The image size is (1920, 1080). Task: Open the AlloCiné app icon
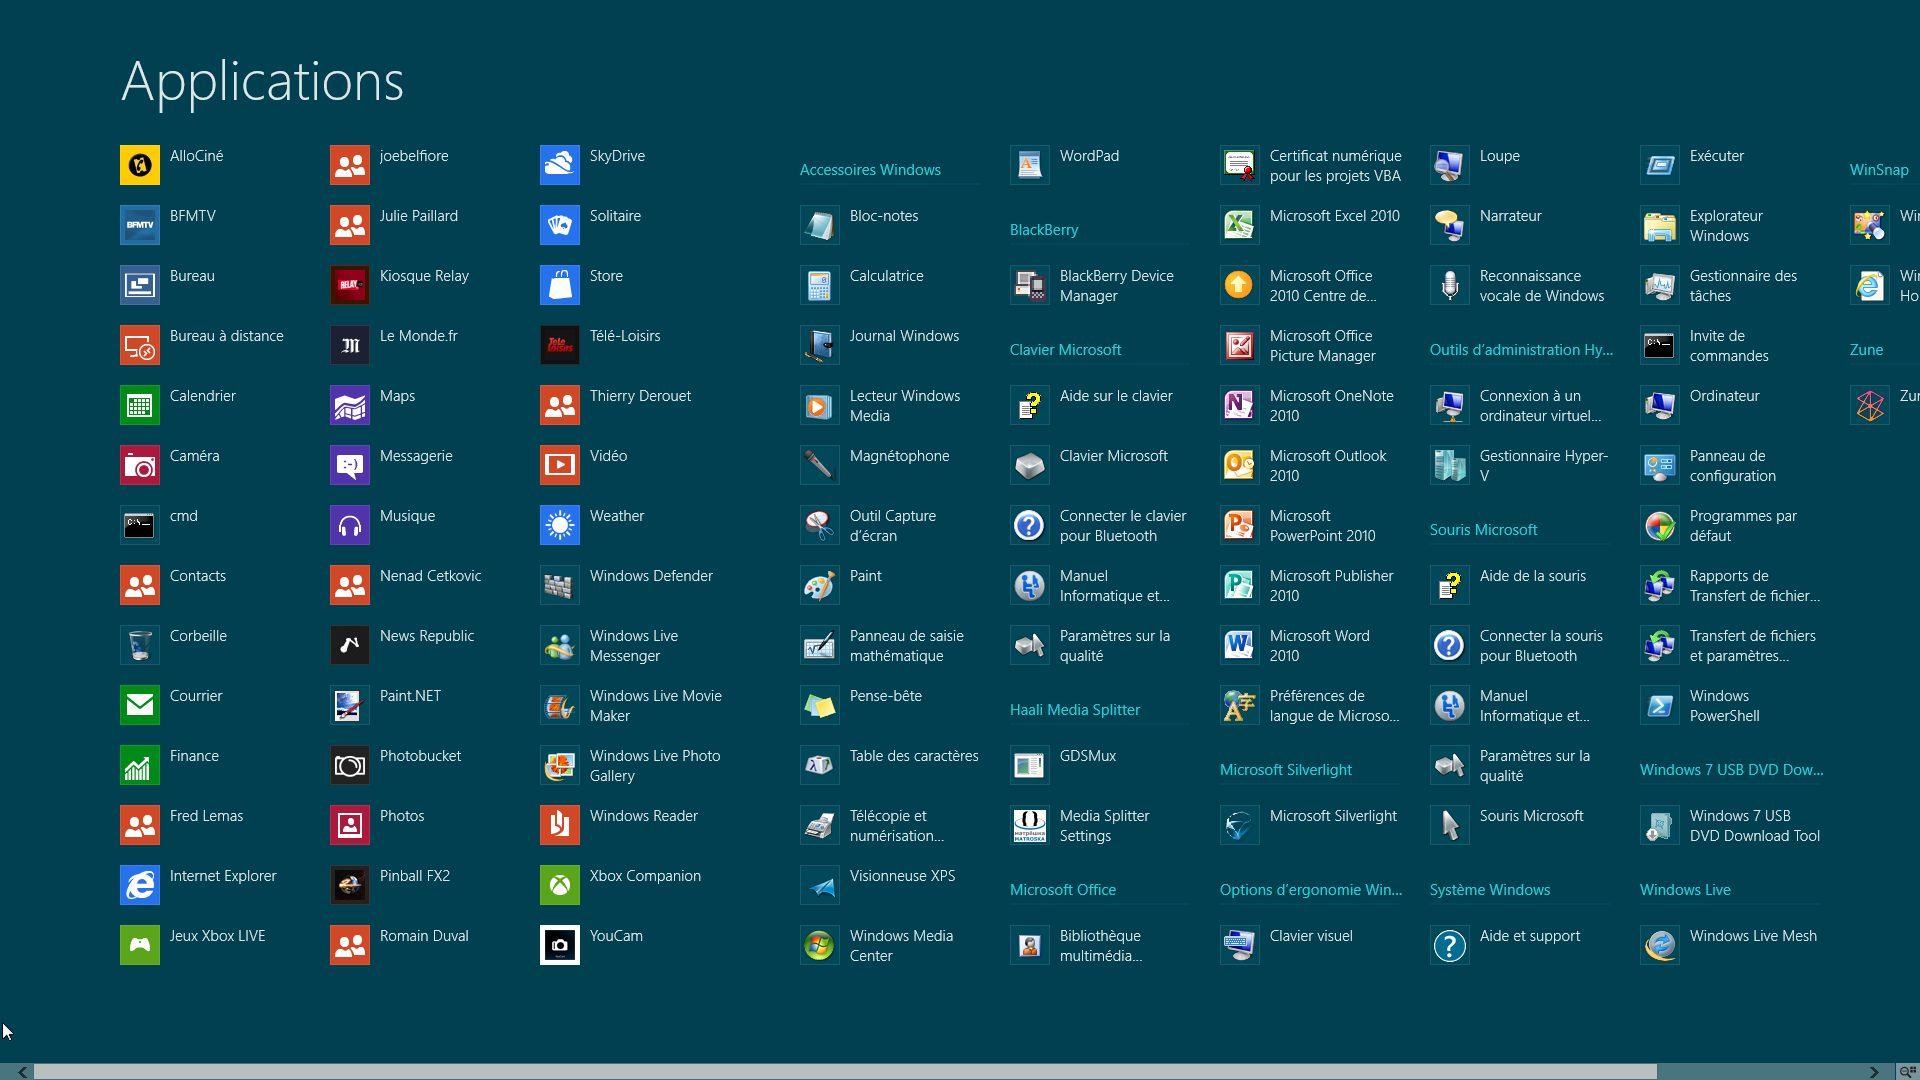pyautogui.click(x=140, y=165)
